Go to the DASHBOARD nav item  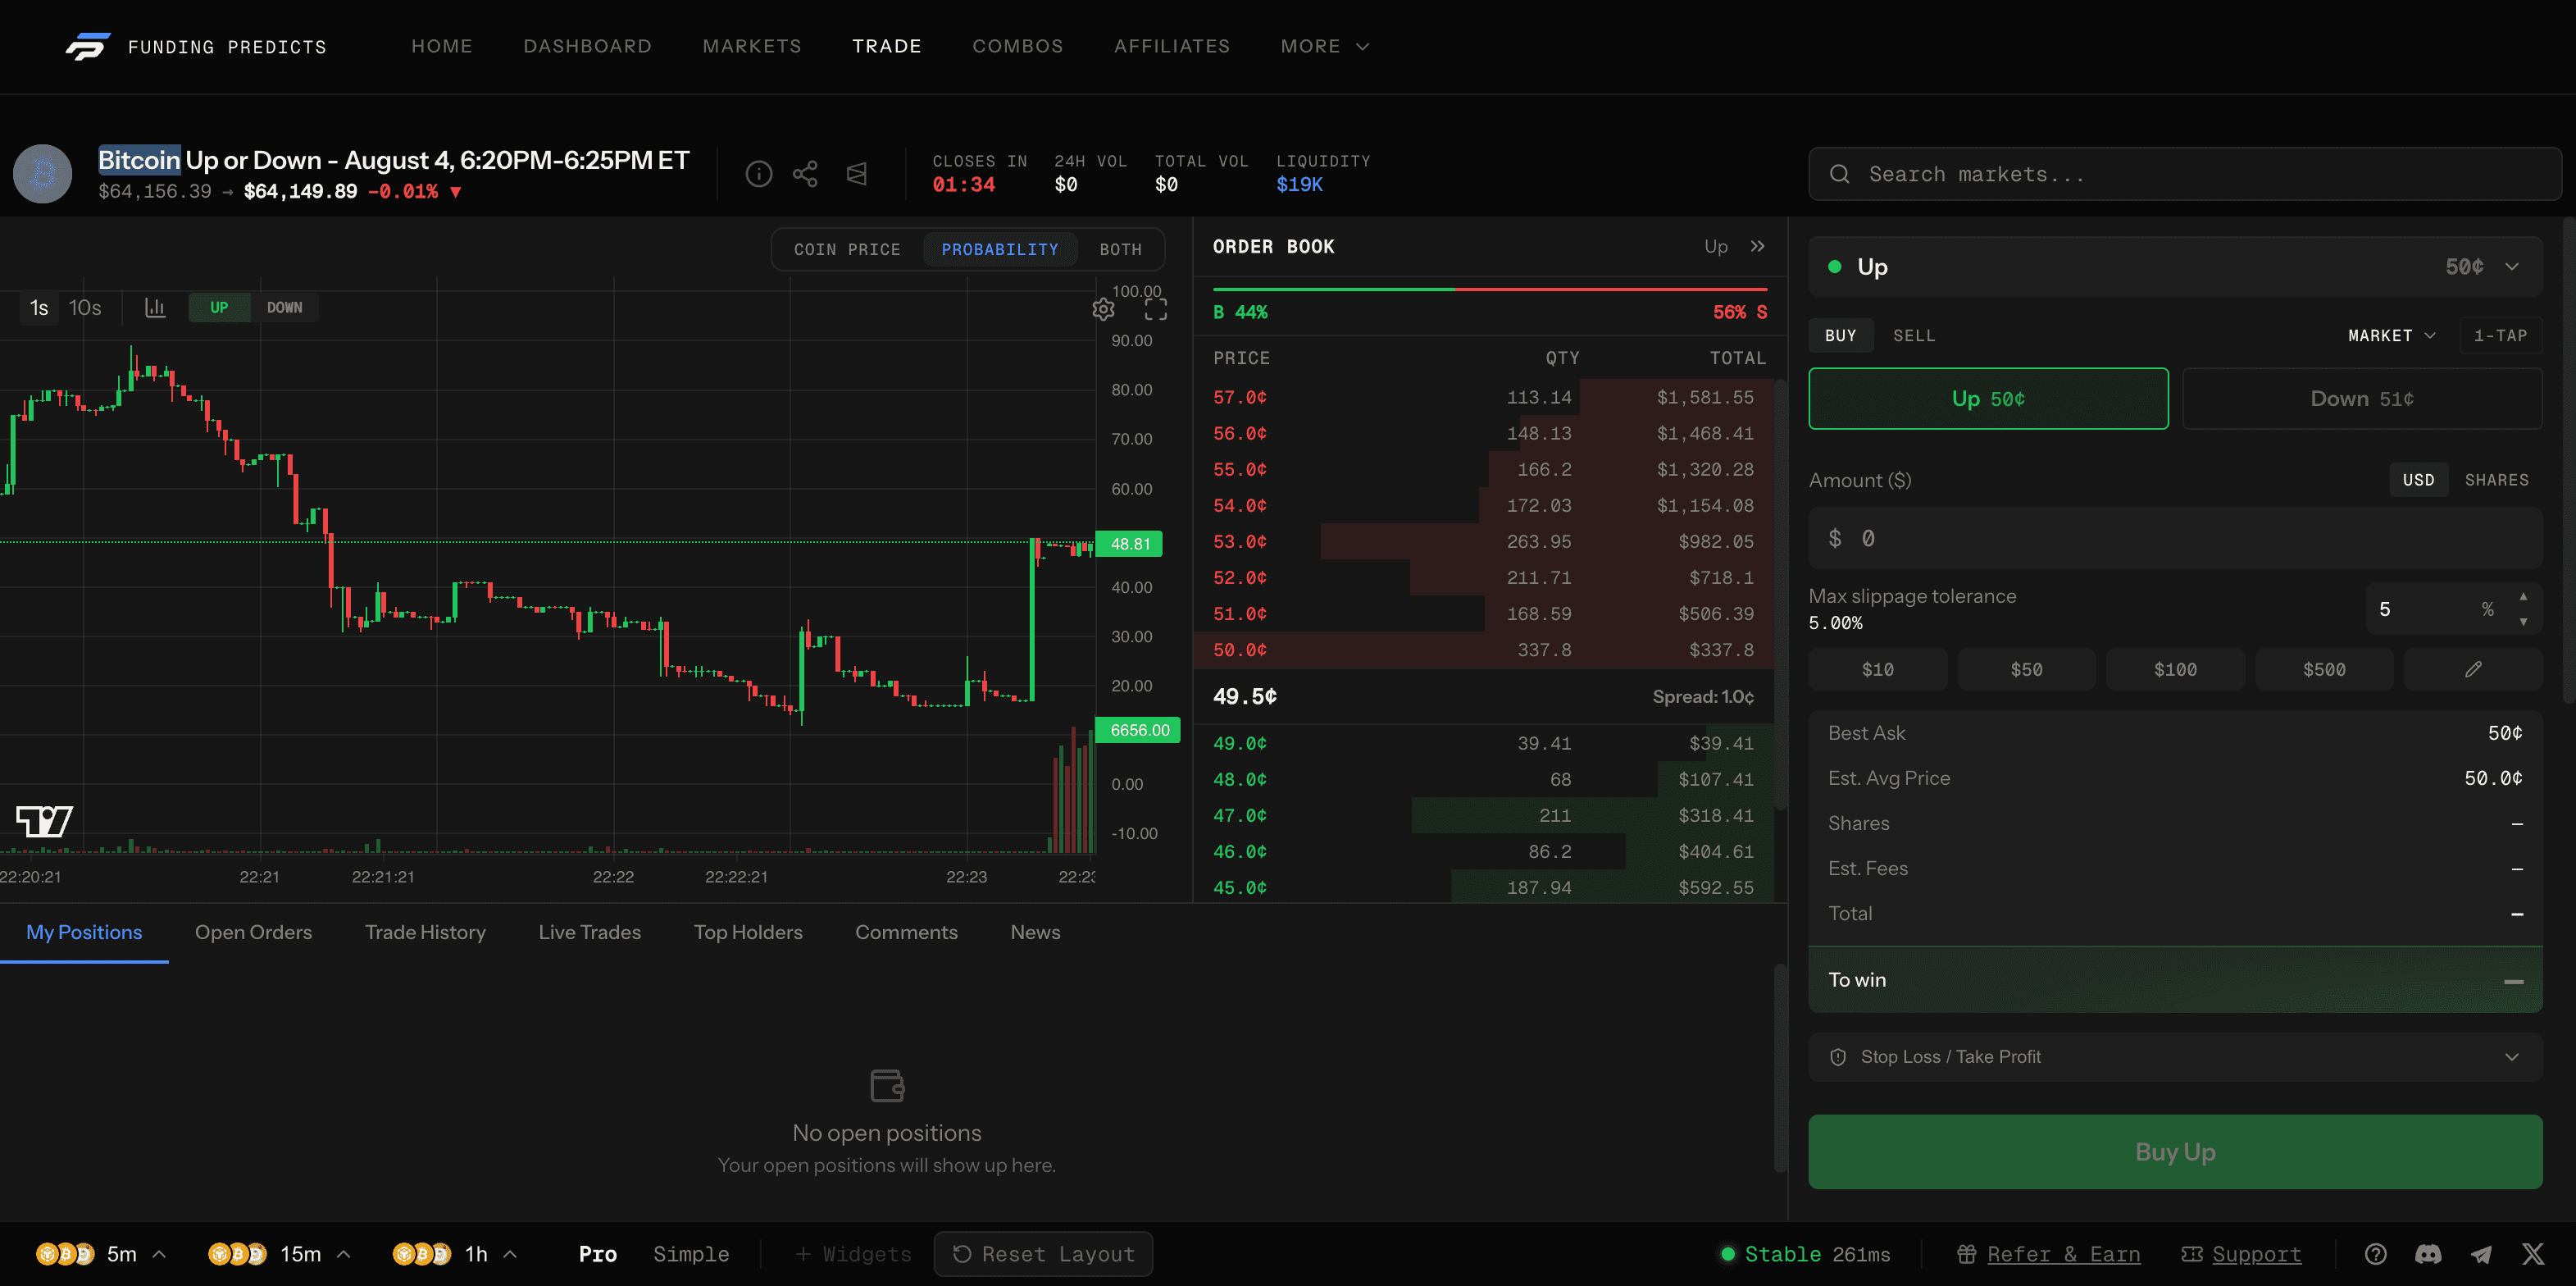pos(587,46)
